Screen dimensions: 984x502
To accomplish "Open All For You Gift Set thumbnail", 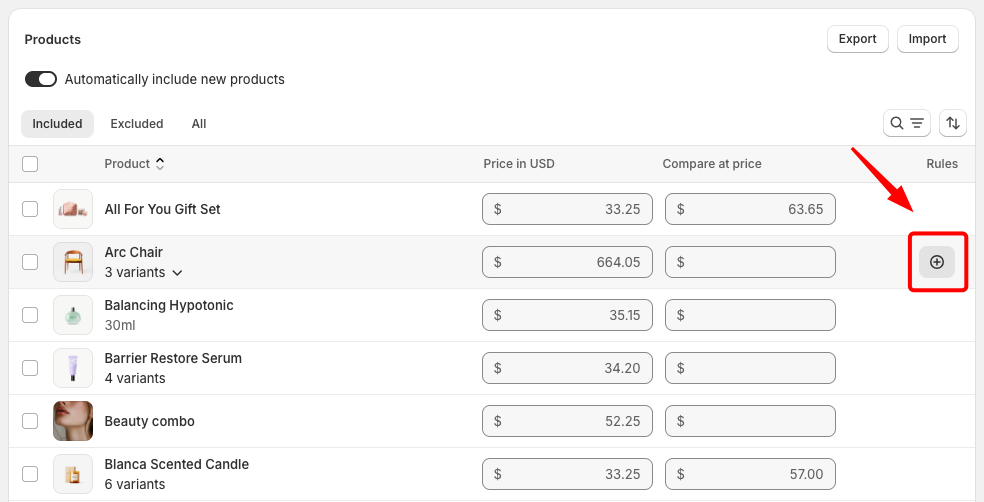I will (73, 209).
